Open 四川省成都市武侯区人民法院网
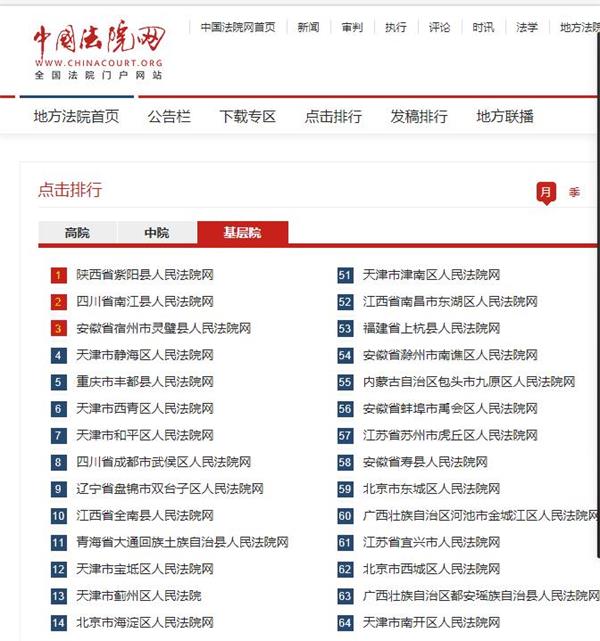 (163, 462)
